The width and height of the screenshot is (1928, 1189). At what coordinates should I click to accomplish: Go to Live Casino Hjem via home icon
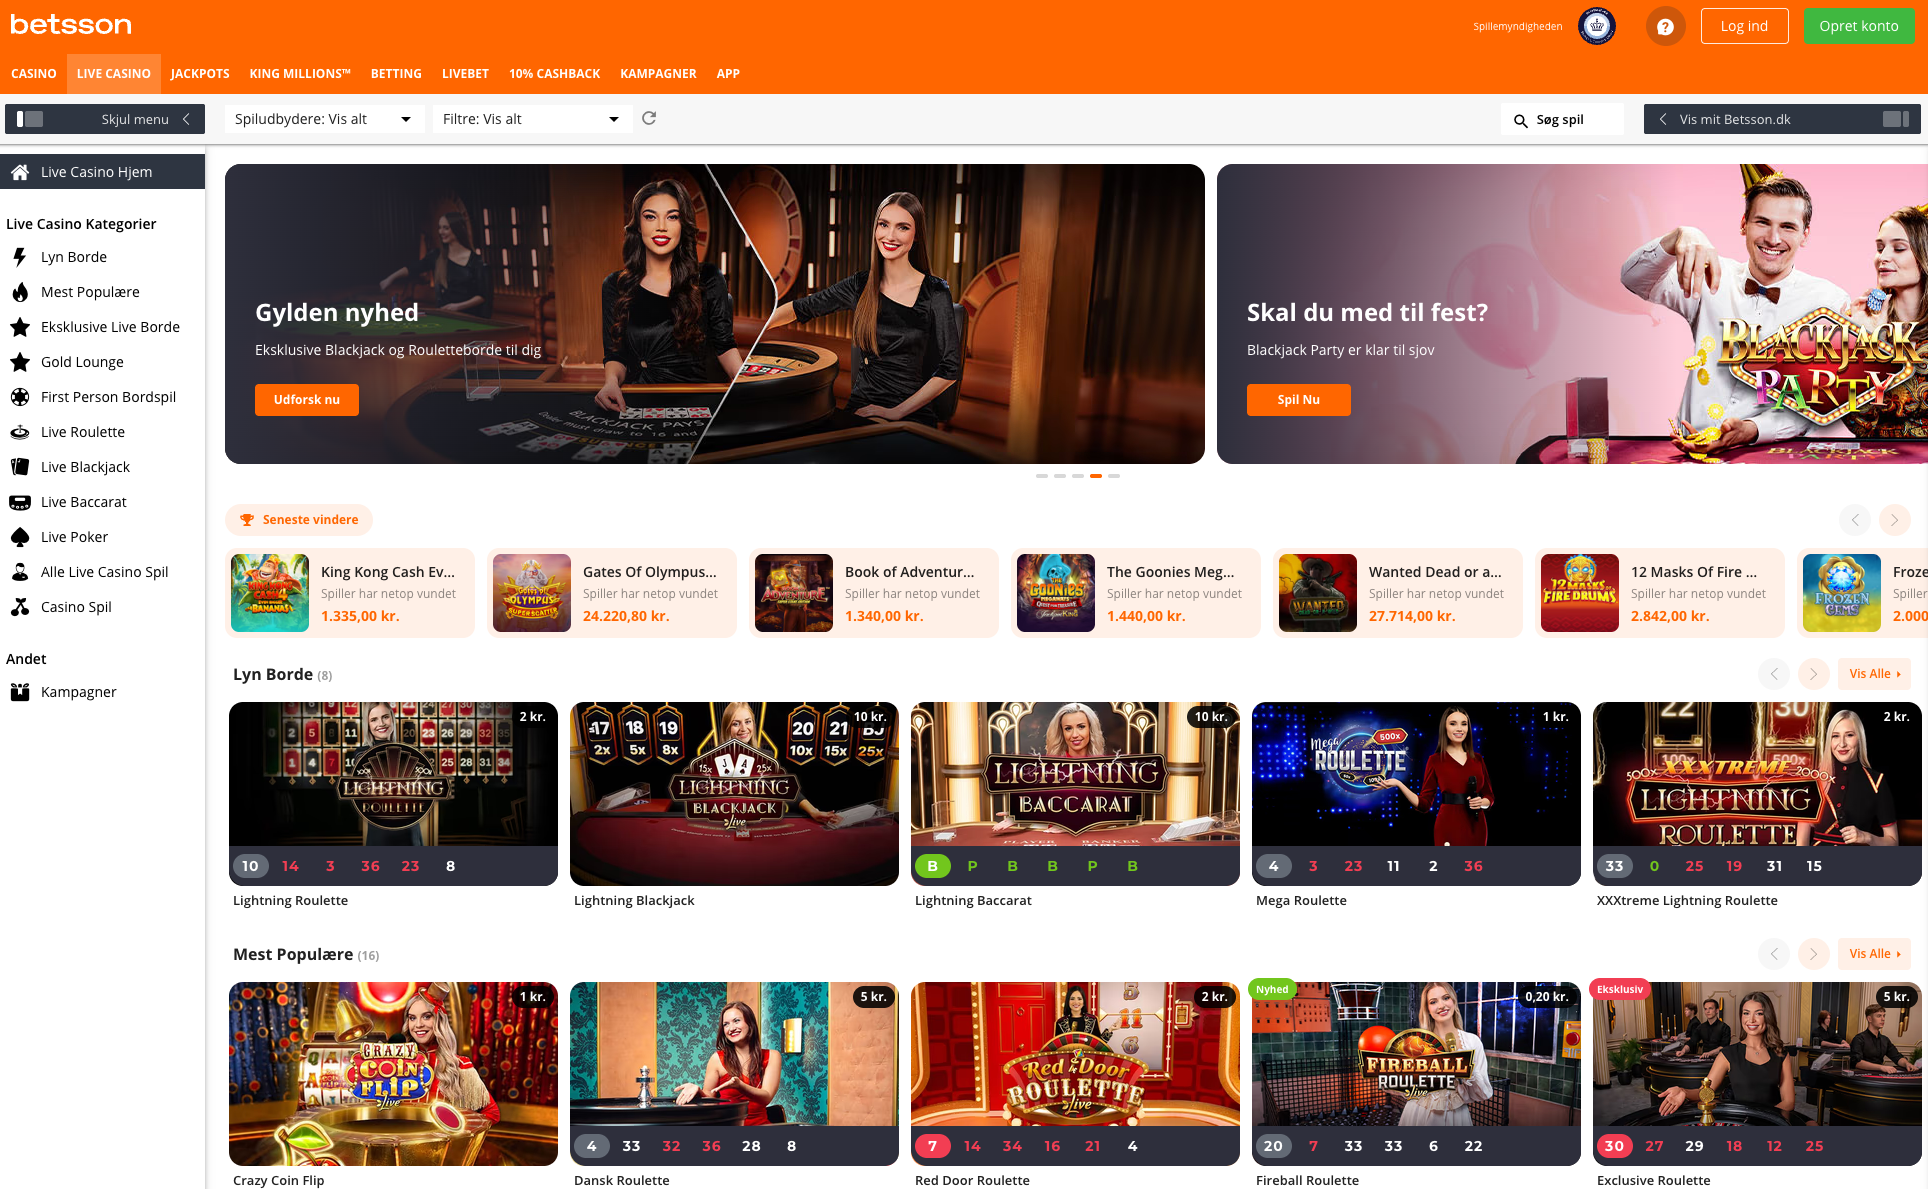point(20,171)
